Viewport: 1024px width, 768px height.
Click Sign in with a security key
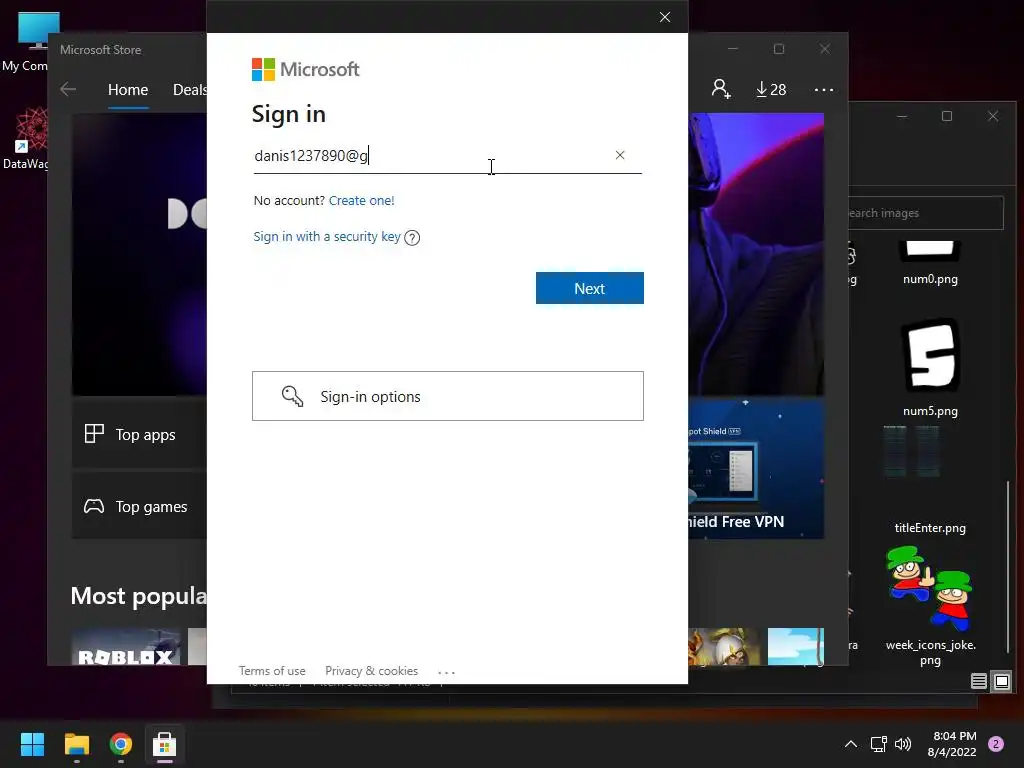pos(327,236)
